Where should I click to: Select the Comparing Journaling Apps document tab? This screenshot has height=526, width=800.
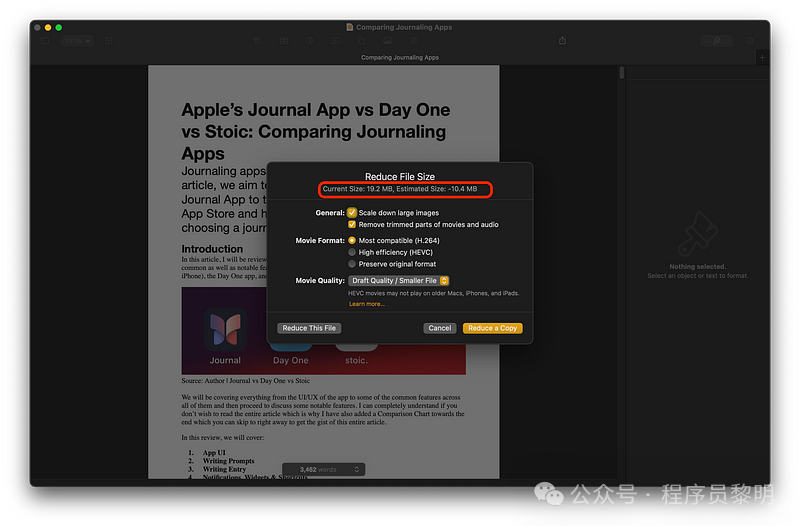(x=399, y=58)
